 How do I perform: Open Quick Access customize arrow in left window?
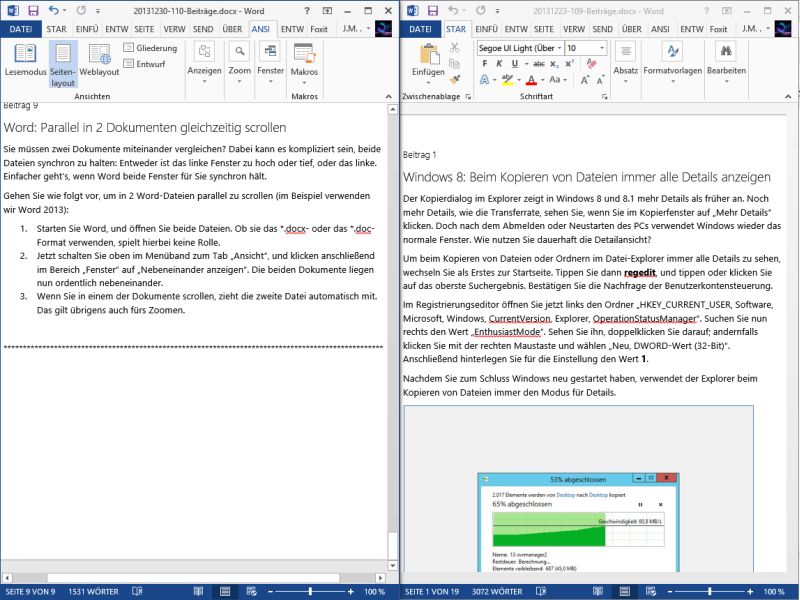point(97,11)
